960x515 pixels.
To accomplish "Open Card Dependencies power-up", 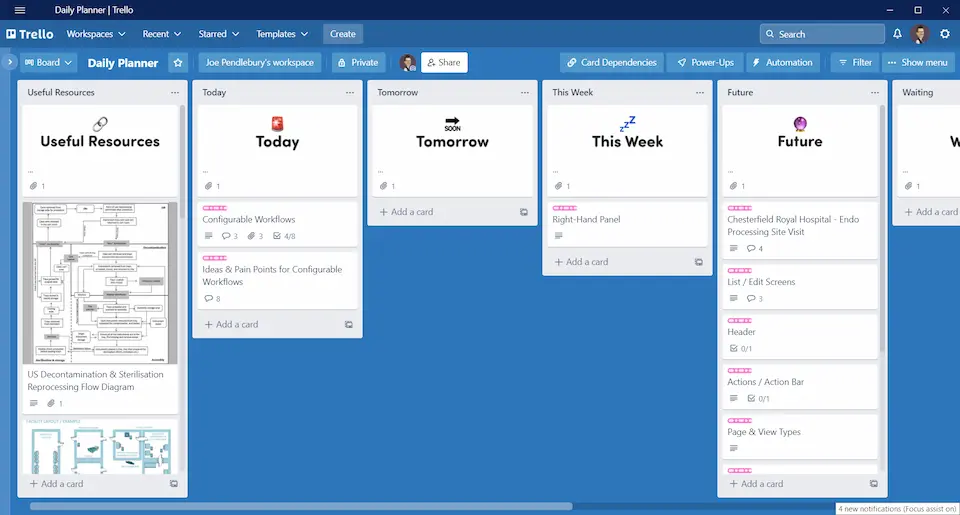I will [612, 62].
